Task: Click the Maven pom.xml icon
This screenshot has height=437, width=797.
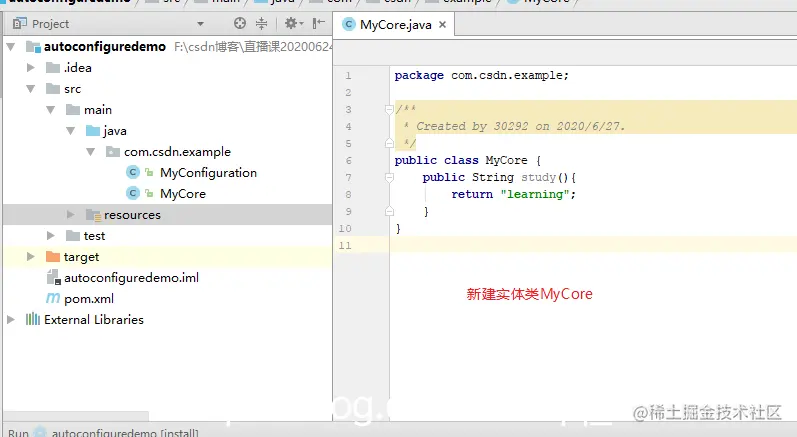Action: click(x=53, y=299)
